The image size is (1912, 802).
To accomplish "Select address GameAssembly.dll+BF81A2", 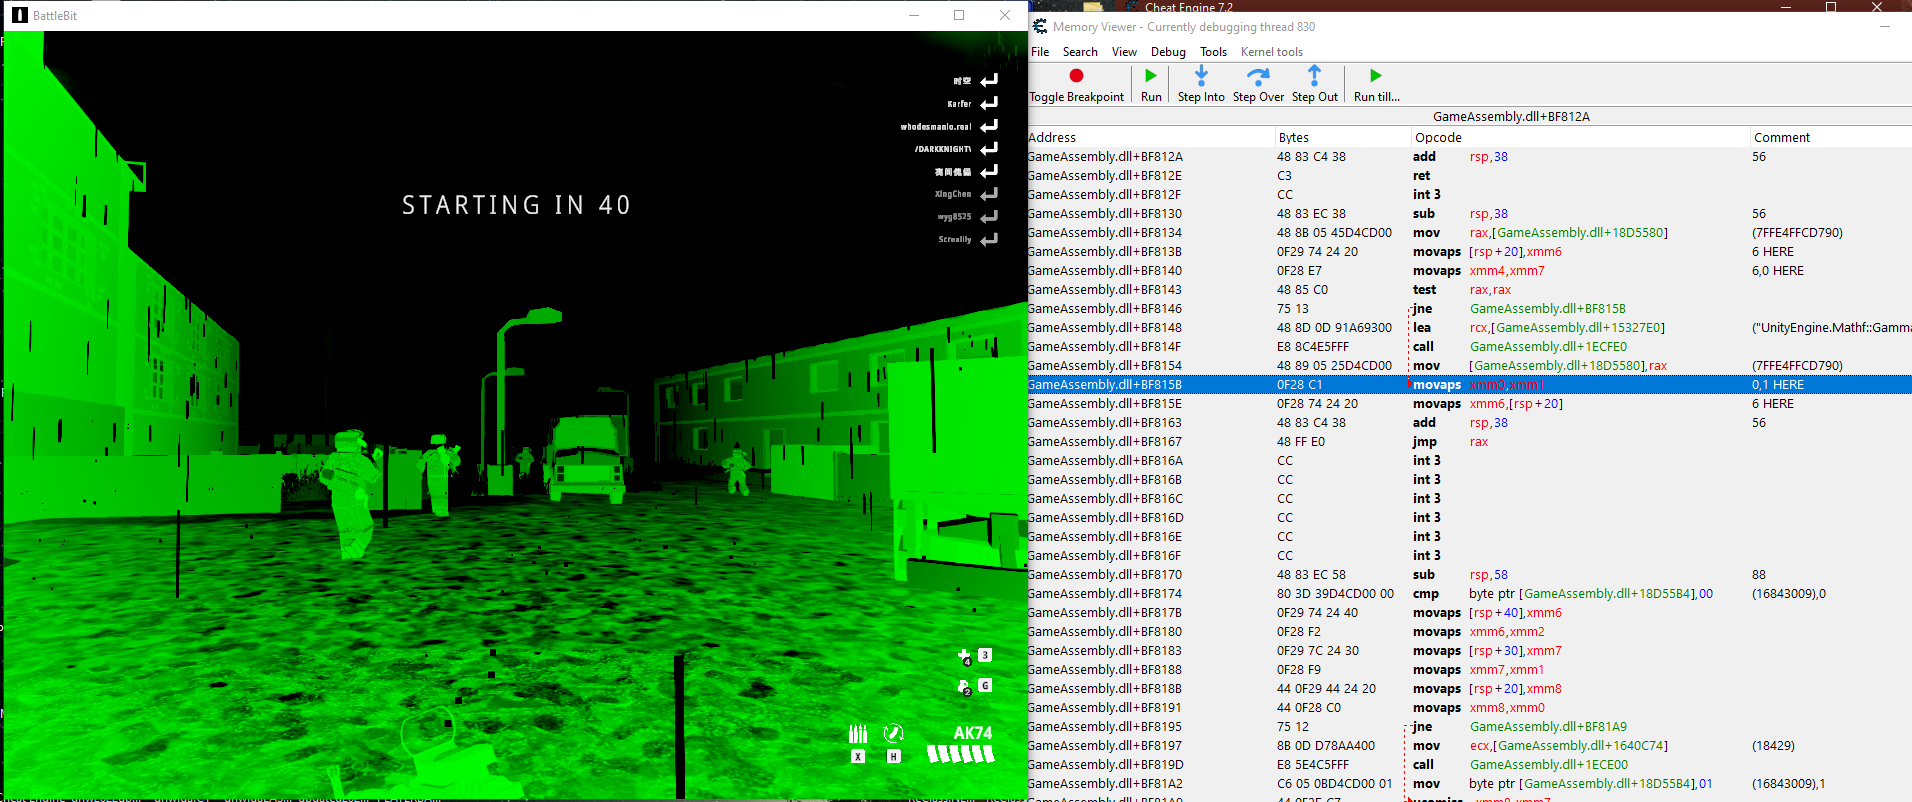I will coord(1105,784).
